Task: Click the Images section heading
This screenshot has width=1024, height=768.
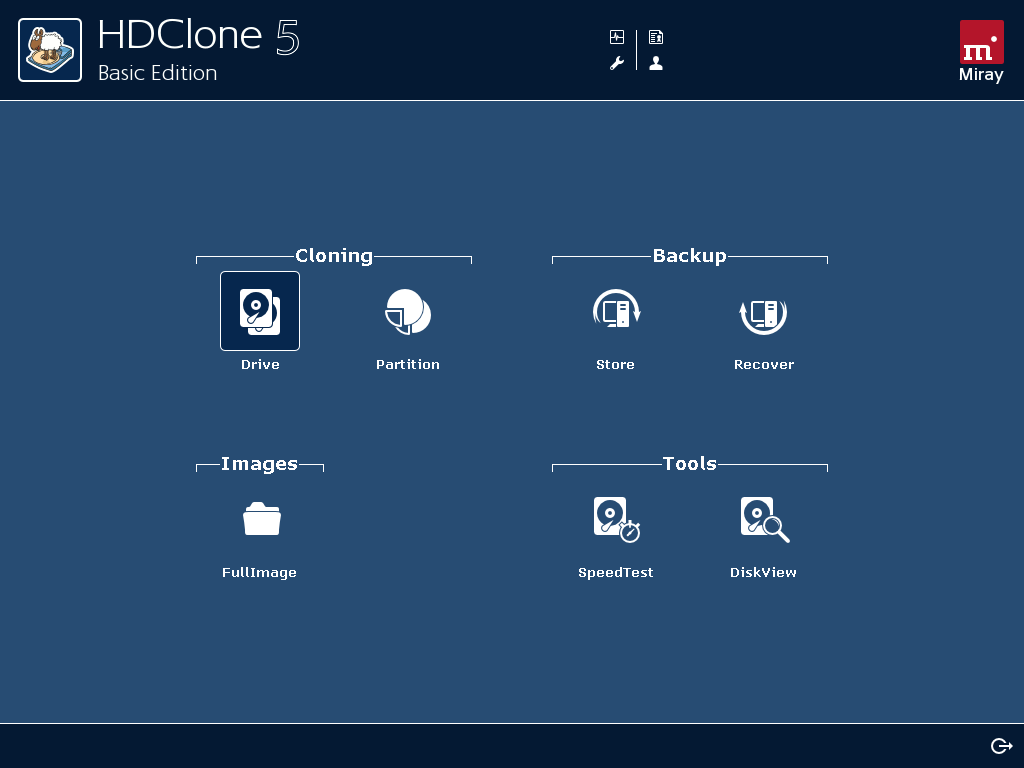Action: click(259, 464)
